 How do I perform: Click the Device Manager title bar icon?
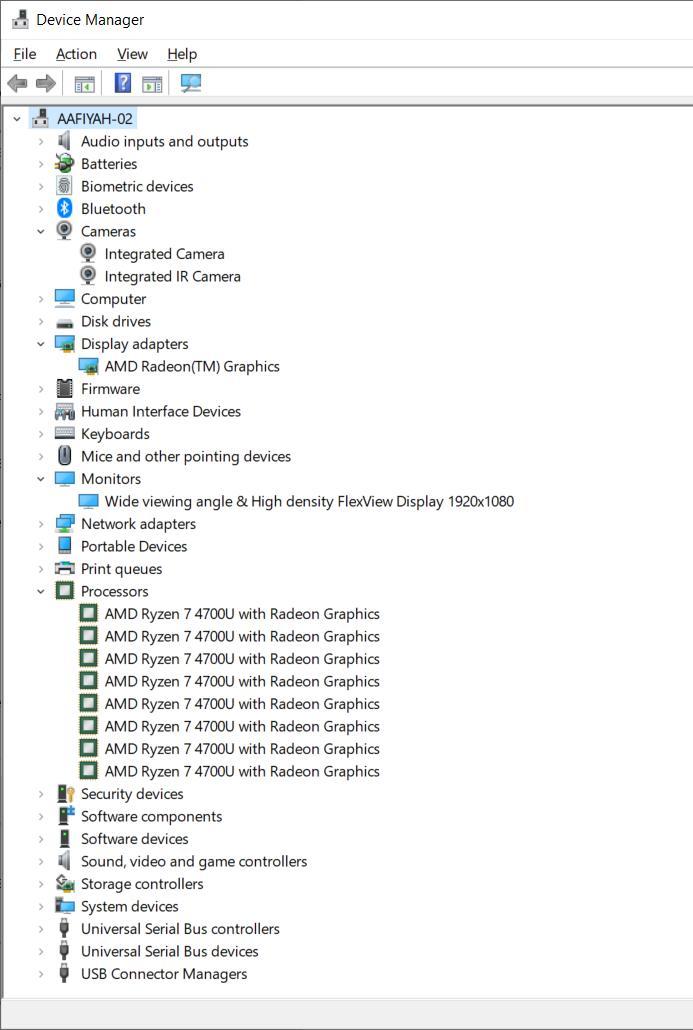(x=20, y=19)
